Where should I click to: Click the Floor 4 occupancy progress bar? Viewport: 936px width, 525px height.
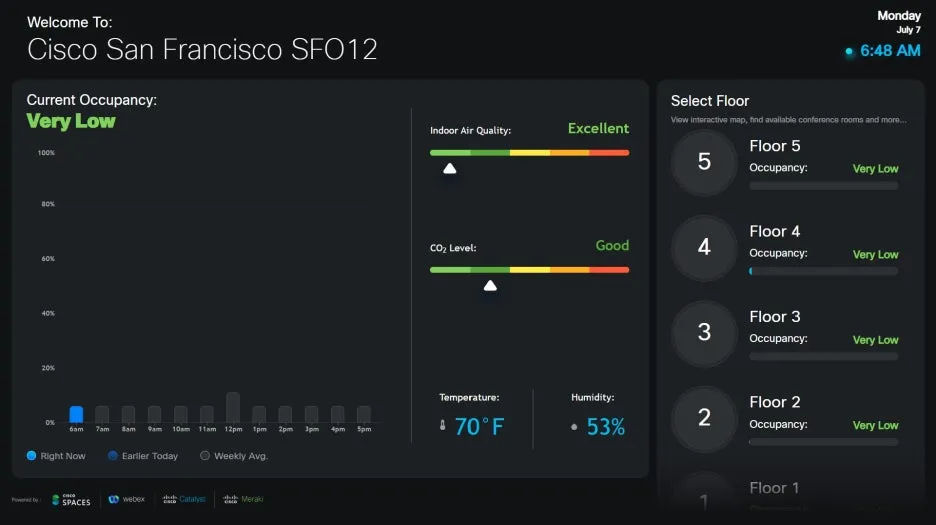point(823,271)
